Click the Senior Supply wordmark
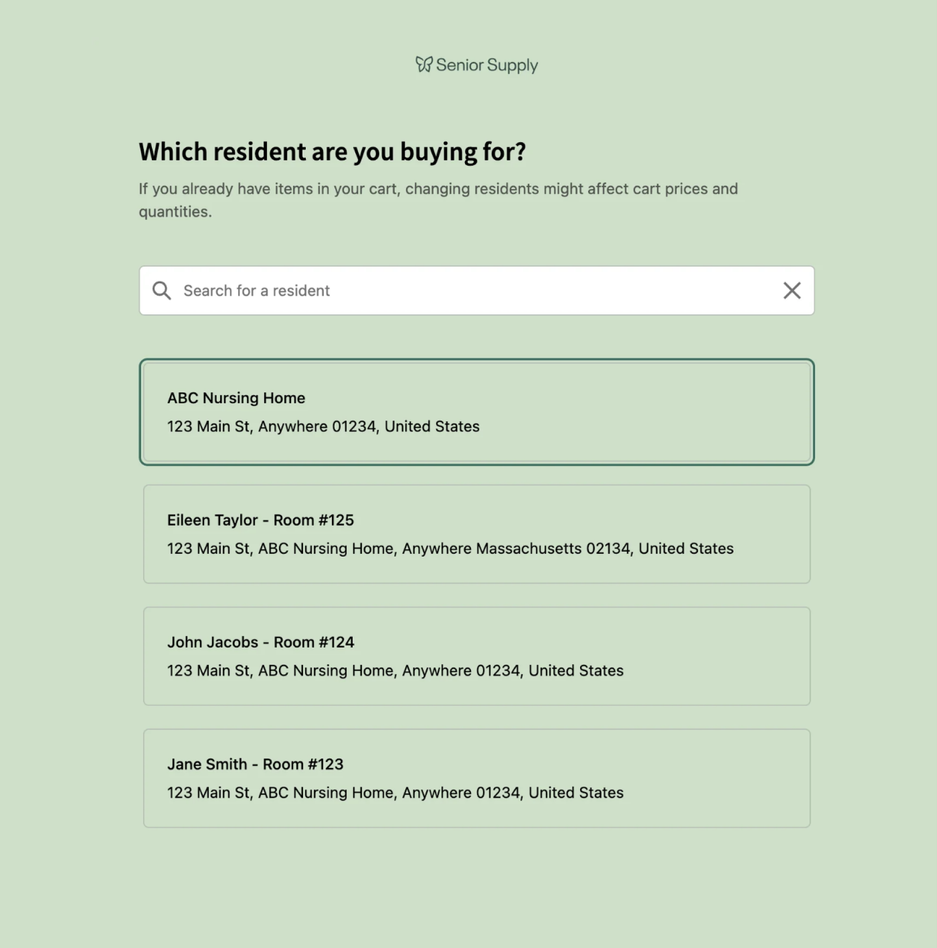Screen dimensions: 937x948 pos(487,65)
